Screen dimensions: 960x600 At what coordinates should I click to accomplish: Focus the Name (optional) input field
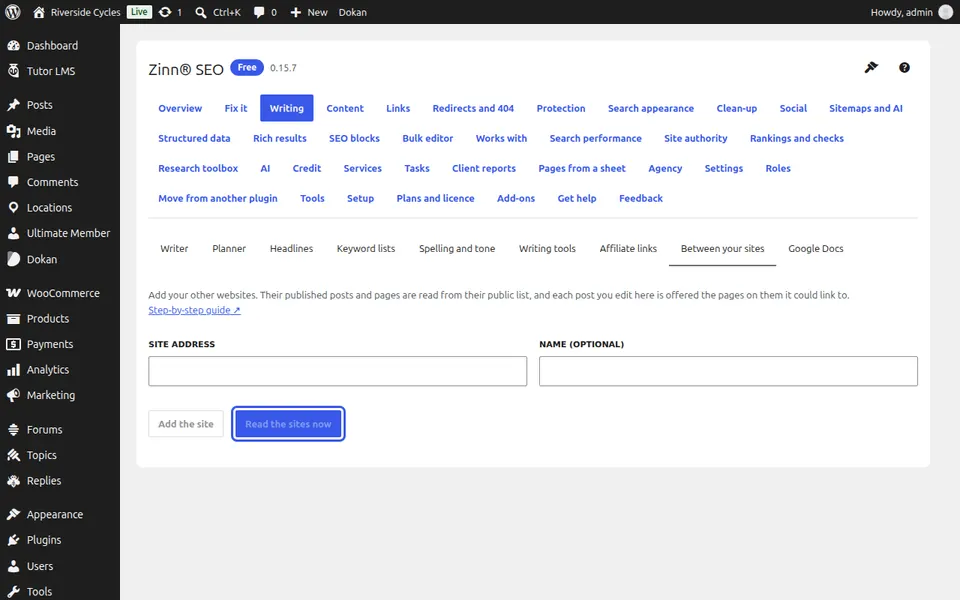(728, 371)
